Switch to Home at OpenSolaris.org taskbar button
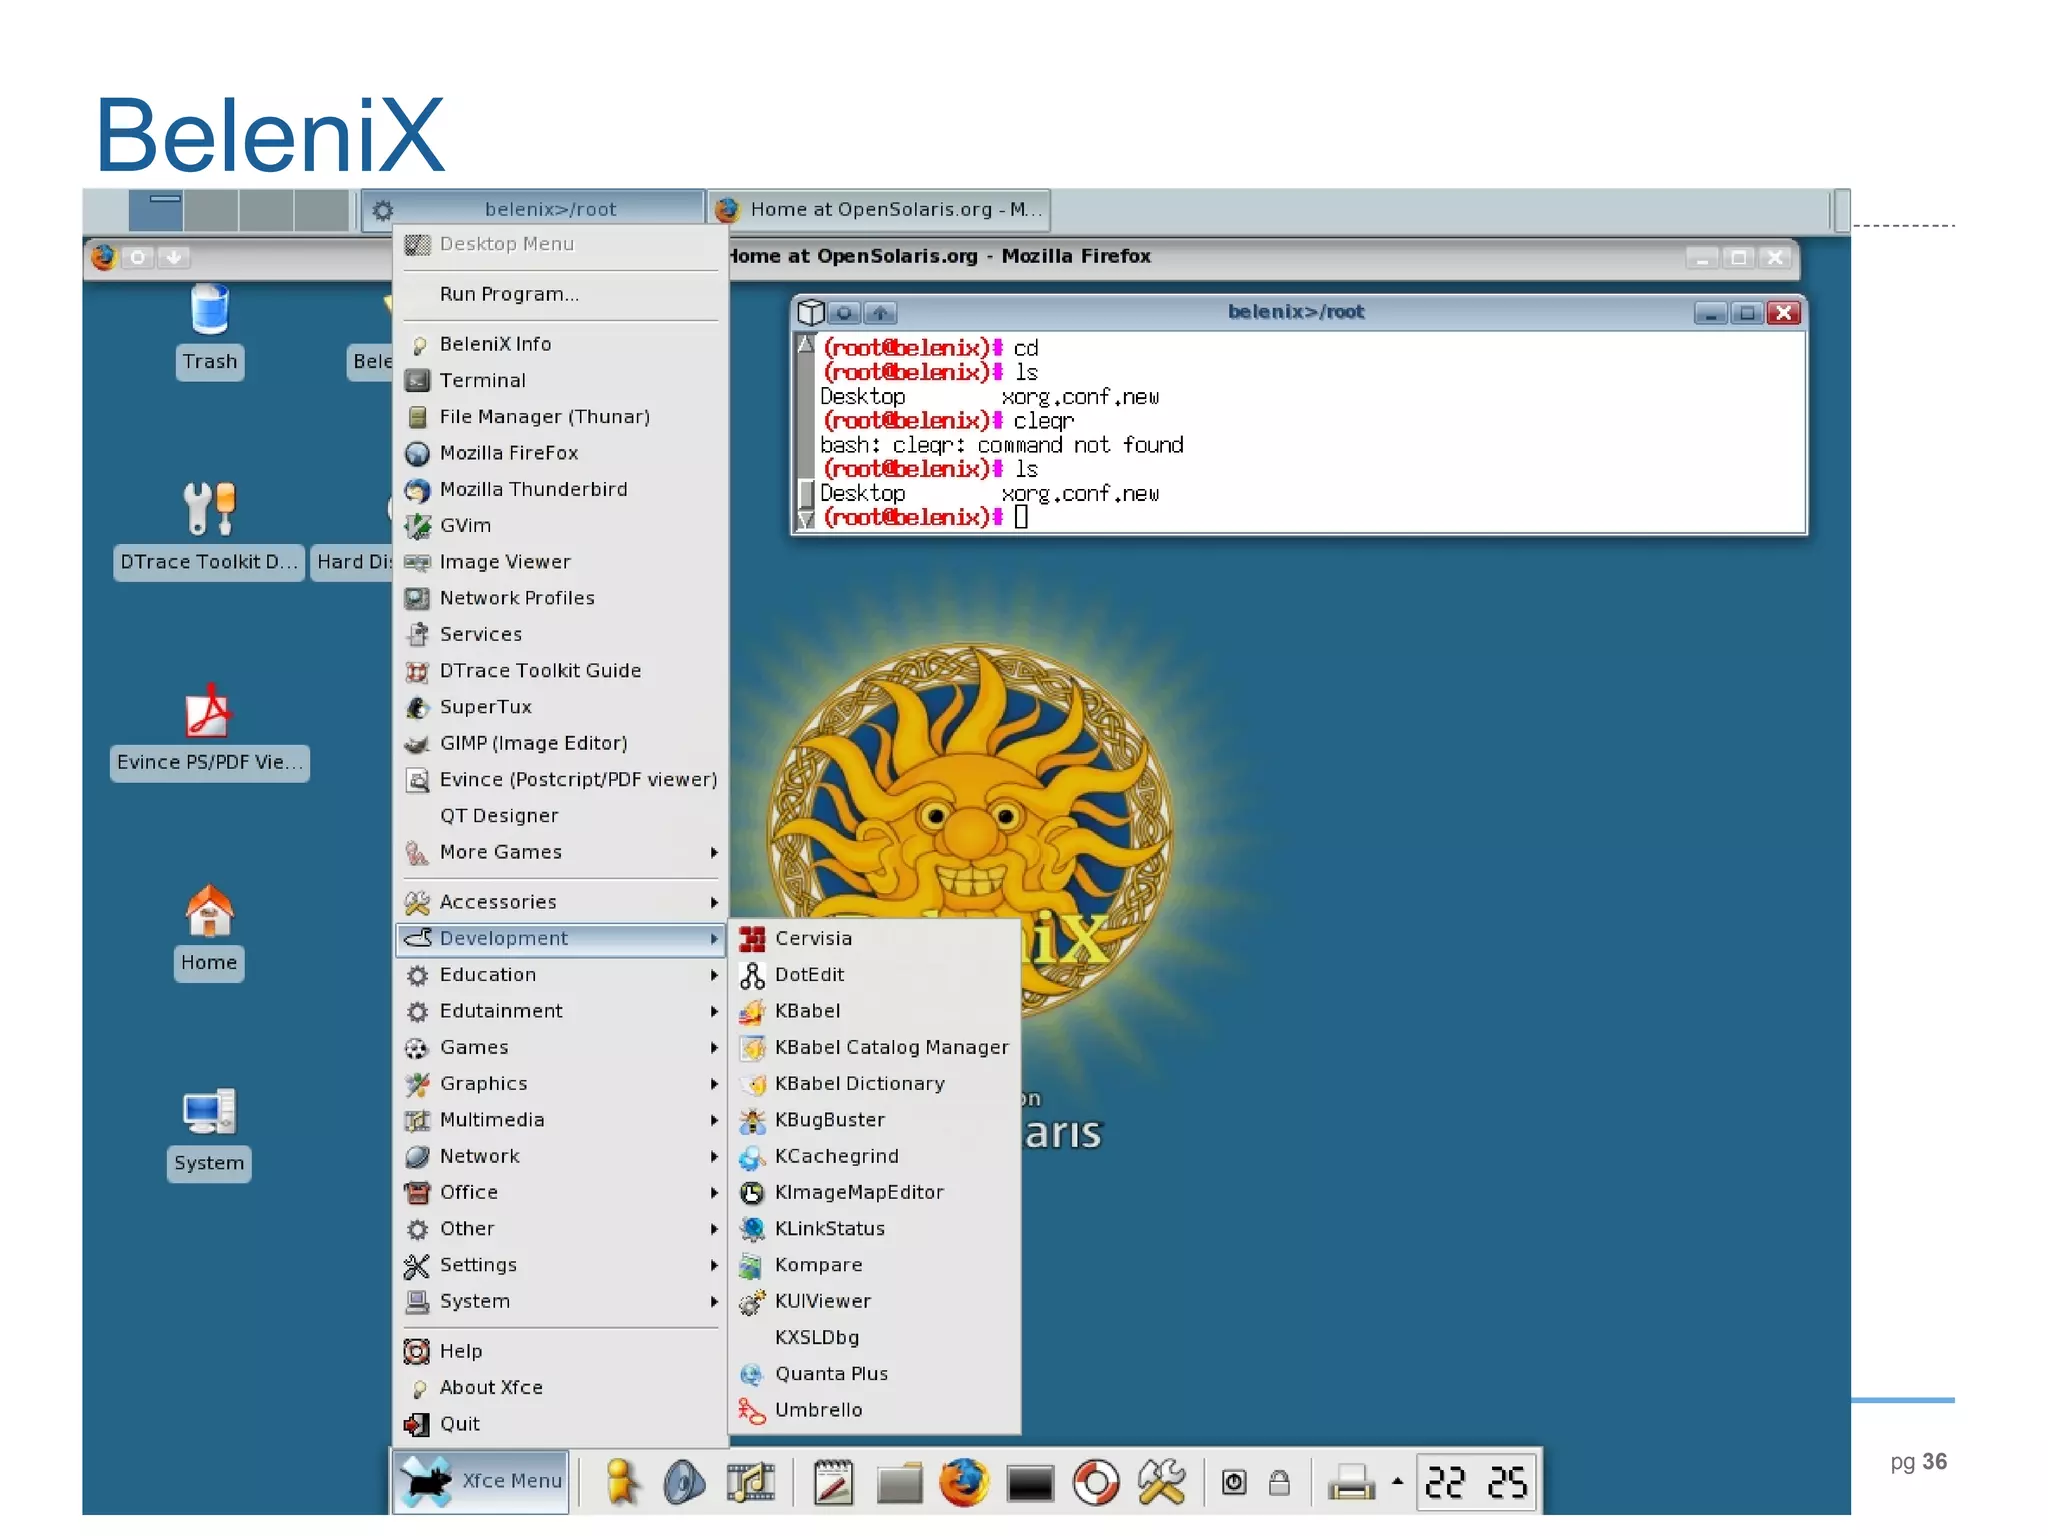The image size is (2048, 1536). (879, 209)
